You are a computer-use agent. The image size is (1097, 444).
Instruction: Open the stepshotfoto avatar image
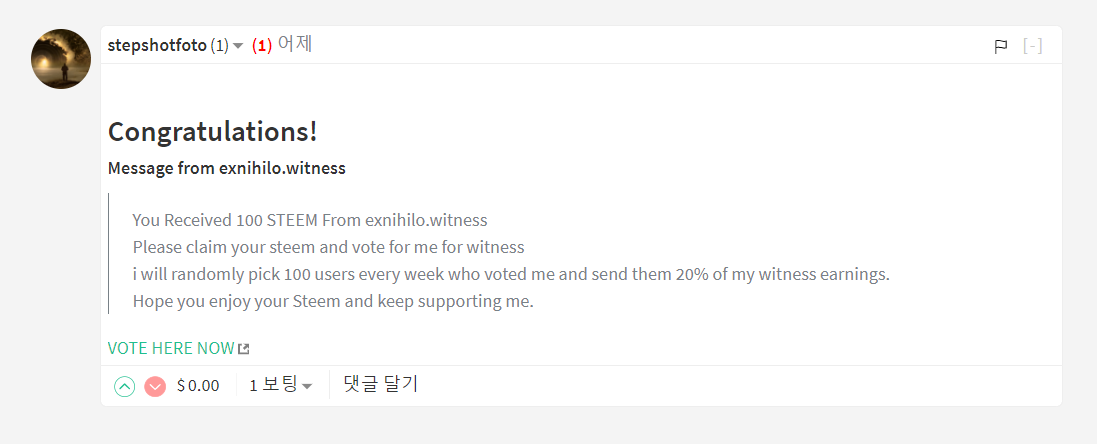click(61, 59)
